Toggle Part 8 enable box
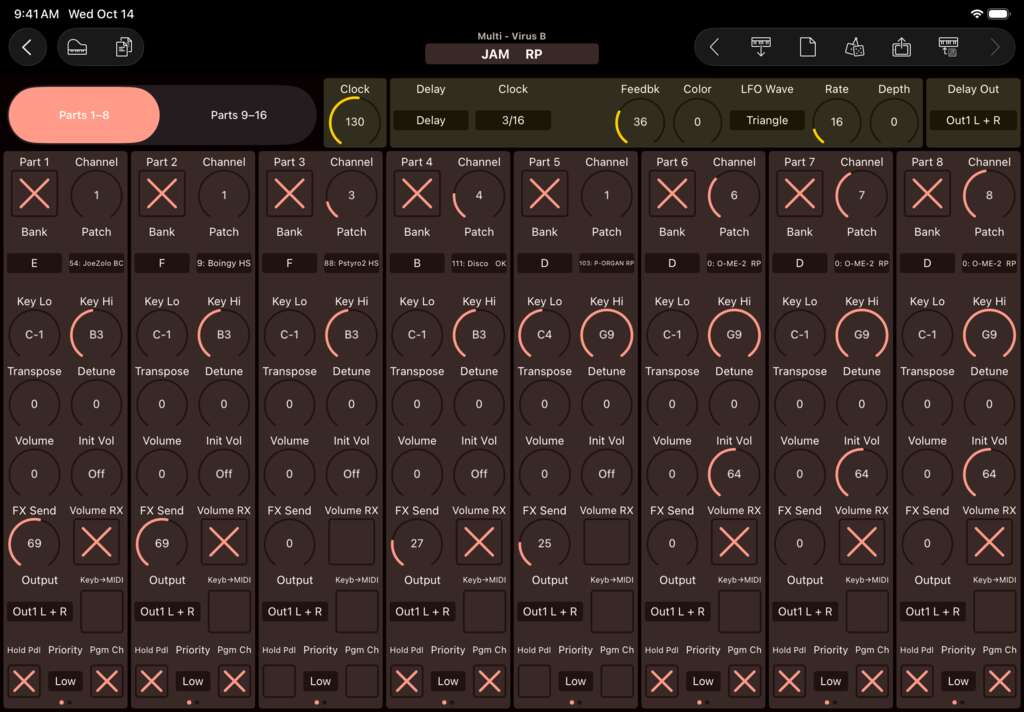The image size is (1024, 712). click(x=927, y=194)
